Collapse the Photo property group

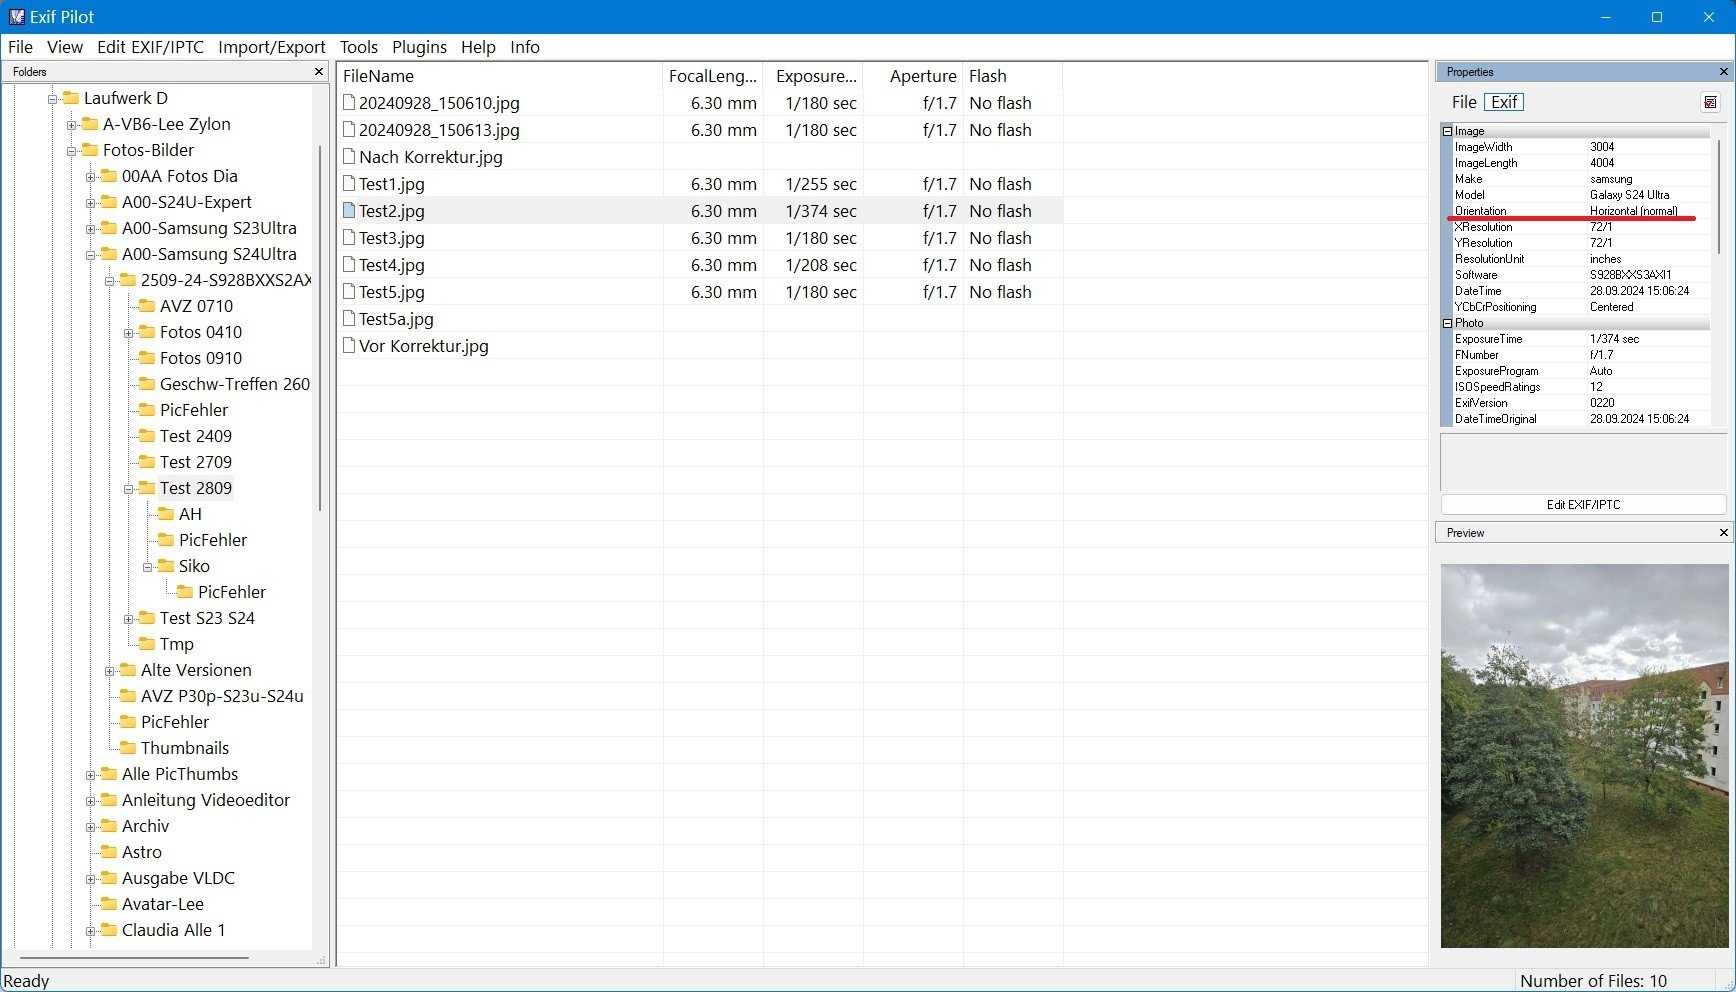(x=1447, y=323)
